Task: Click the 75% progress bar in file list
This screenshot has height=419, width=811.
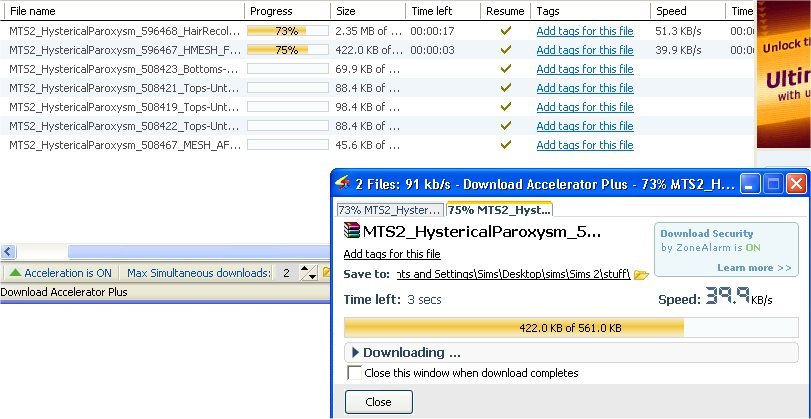Action: point(288,50)
